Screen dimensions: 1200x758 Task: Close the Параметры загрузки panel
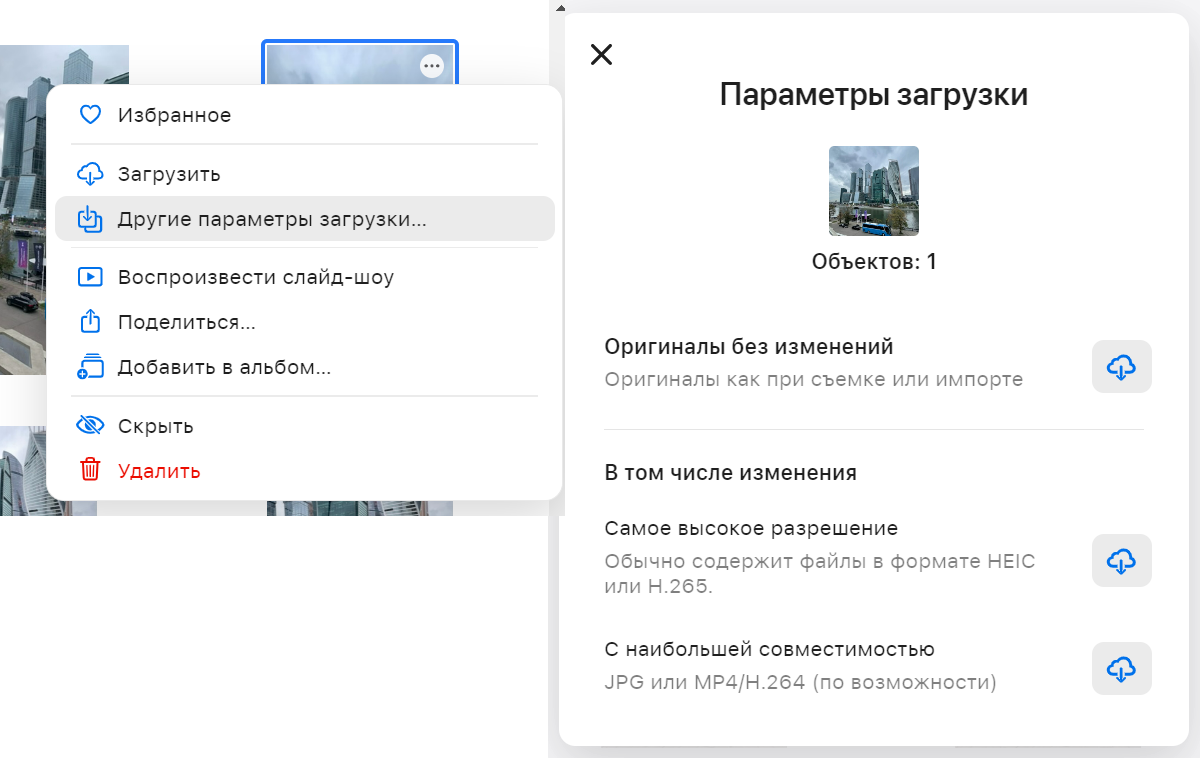pos(601,54)
